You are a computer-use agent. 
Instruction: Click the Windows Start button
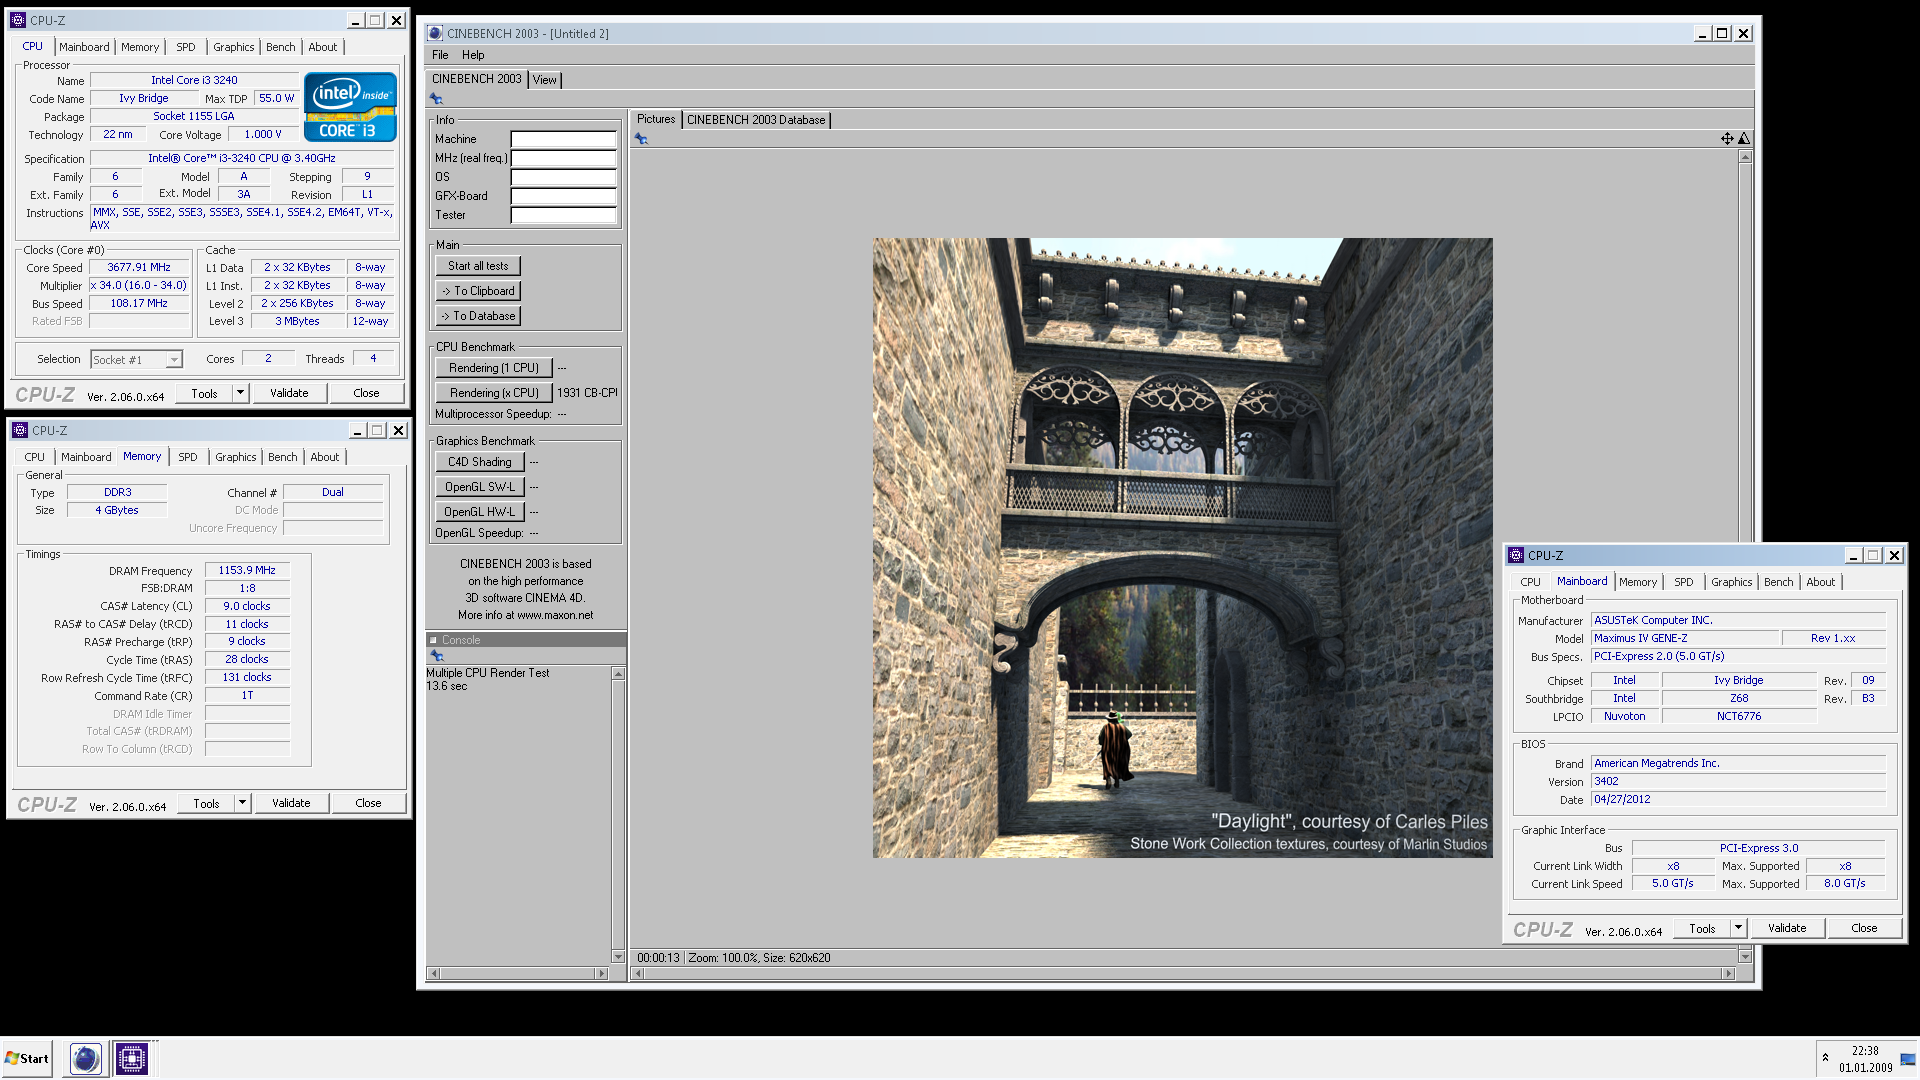click(x=27, y=1058)
